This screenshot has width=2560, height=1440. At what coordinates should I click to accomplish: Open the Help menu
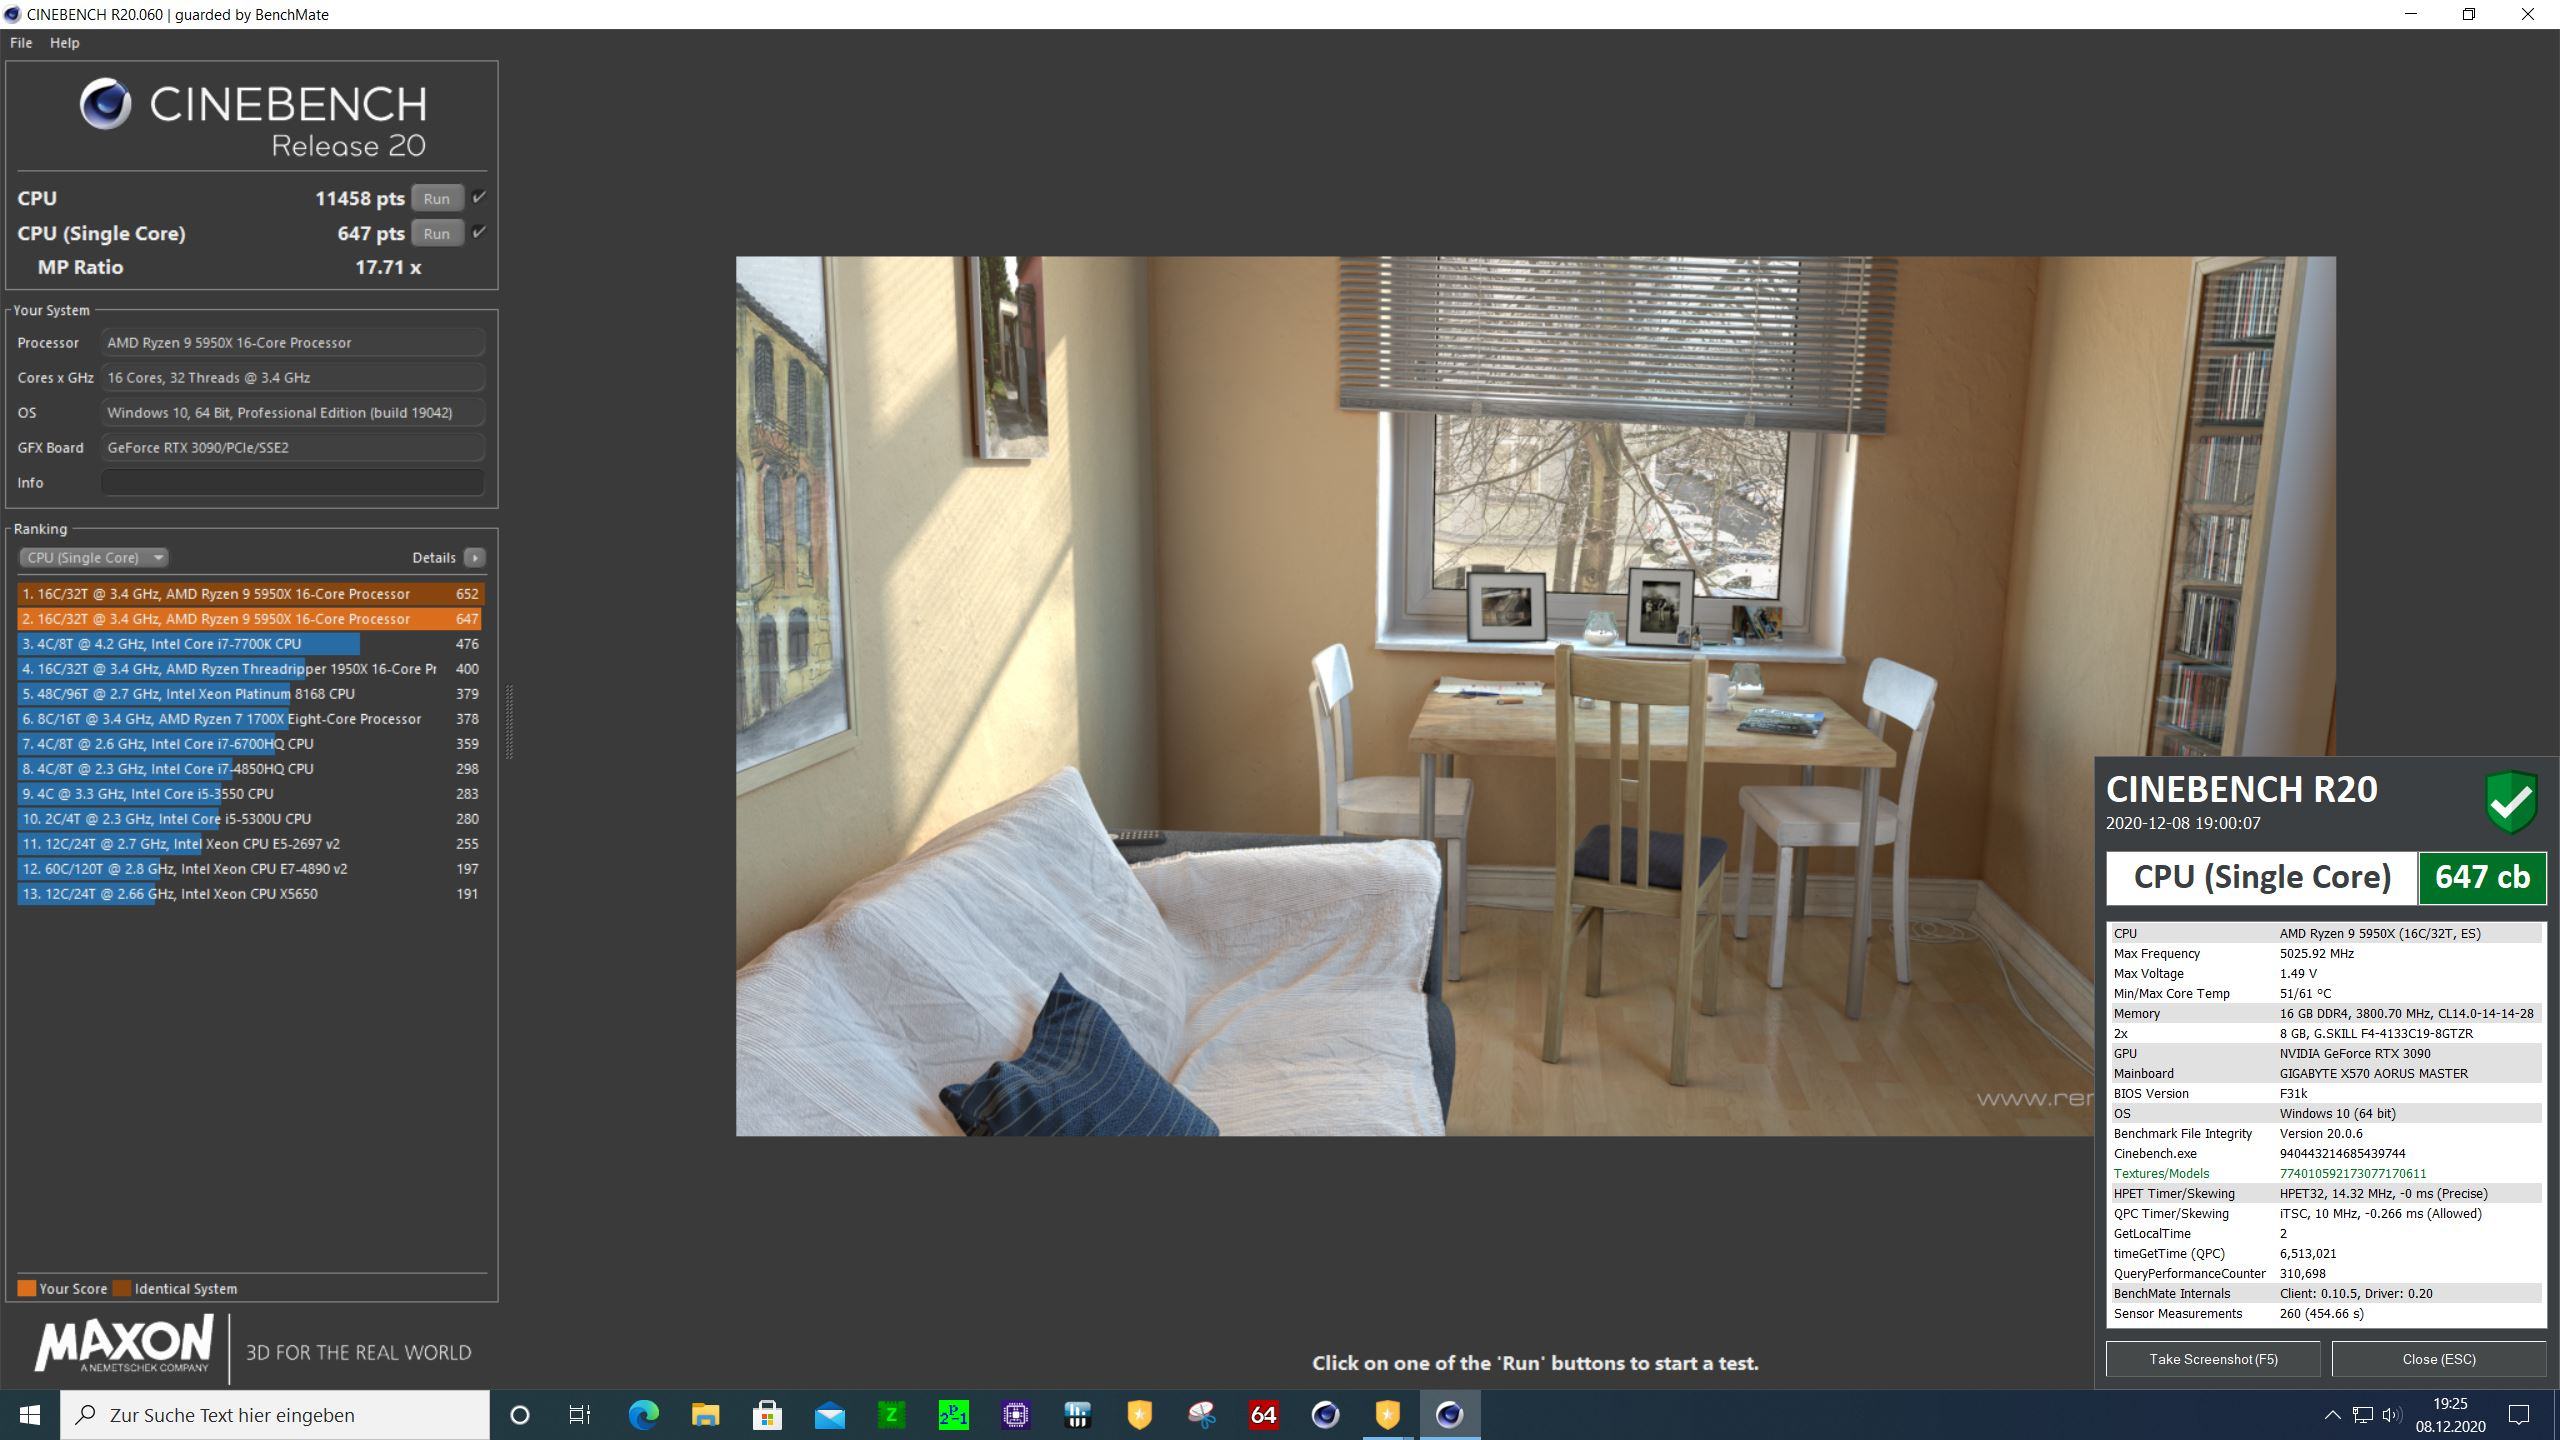coord(64,43)
